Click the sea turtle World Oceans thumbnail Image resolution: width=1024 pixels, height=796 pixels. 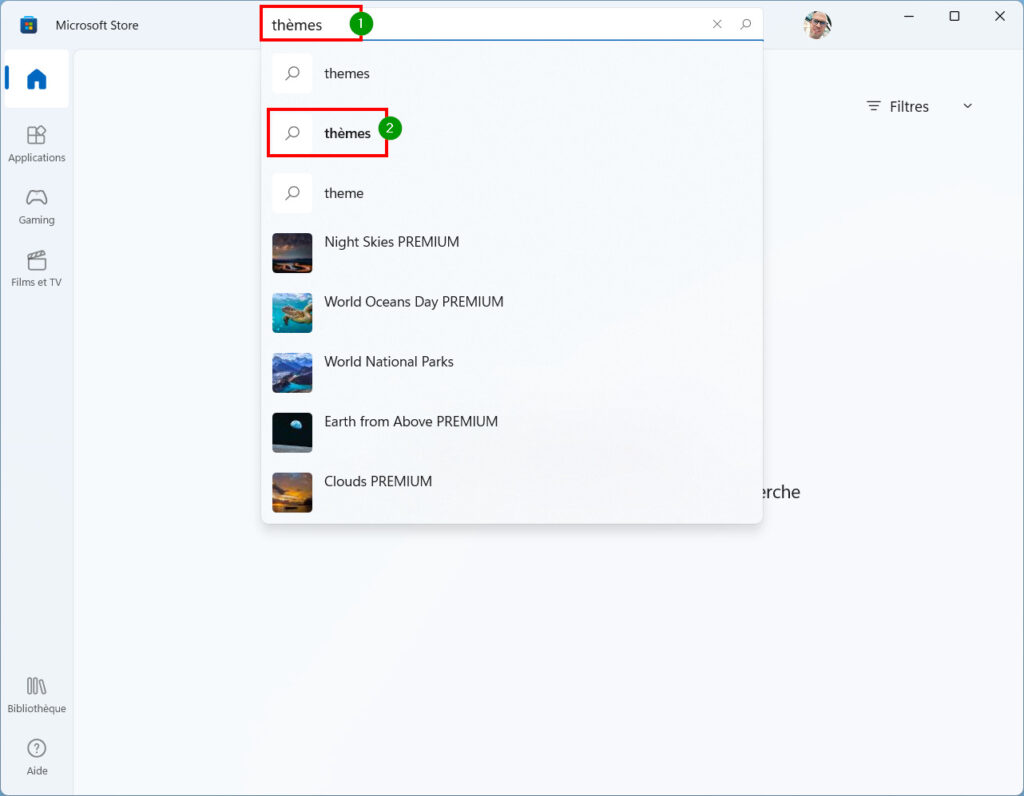(292, 313)
